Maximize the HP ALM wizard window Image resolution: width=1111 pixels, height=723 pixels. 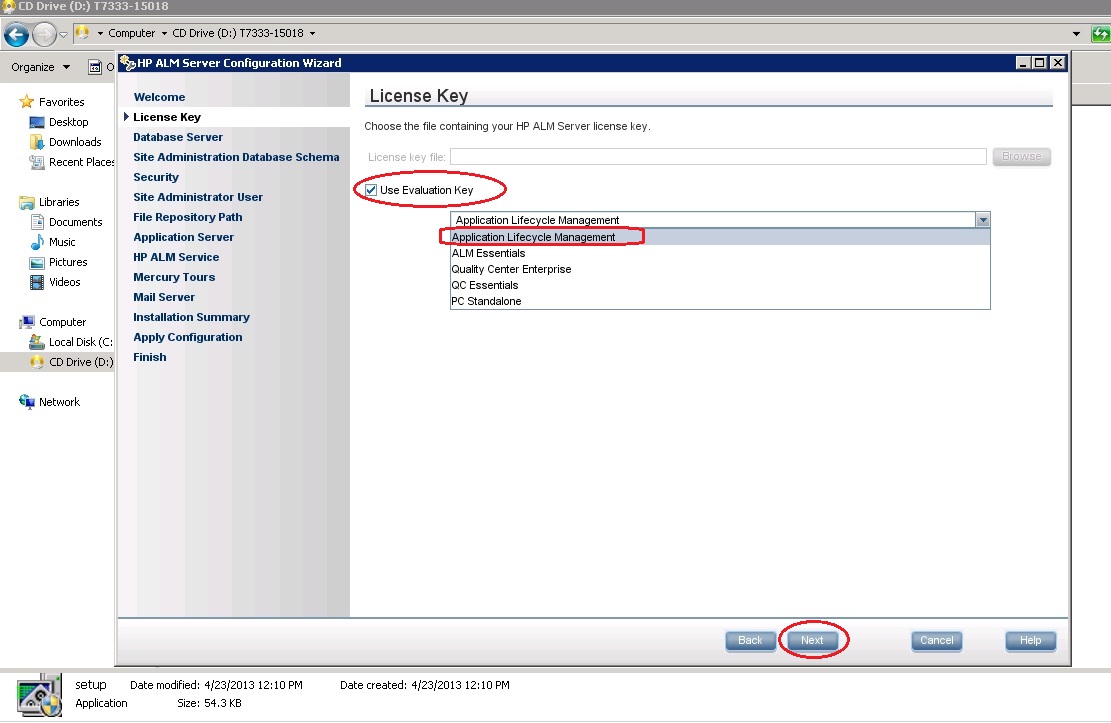click(x=1039, y=62)
